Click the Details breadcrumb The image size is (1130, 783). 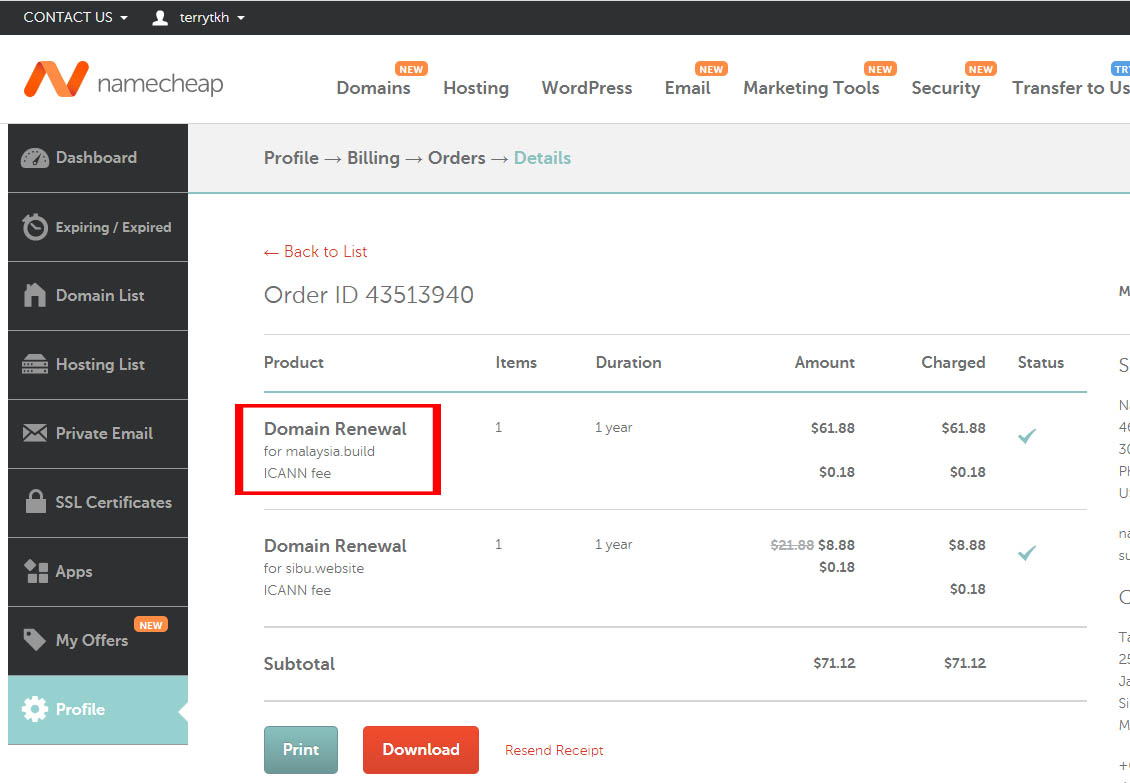[542, 158]
